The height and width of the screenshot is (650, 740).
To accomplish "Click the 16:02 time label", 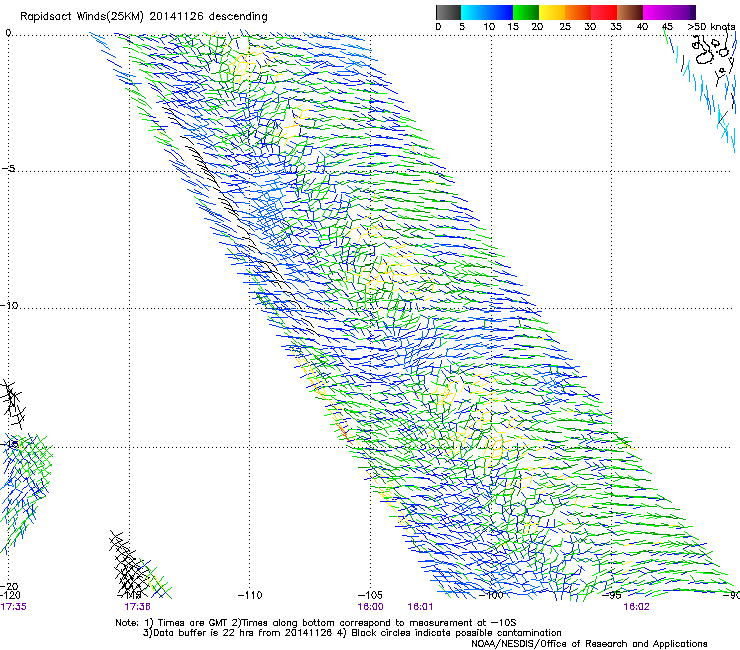I will (636, 607).
